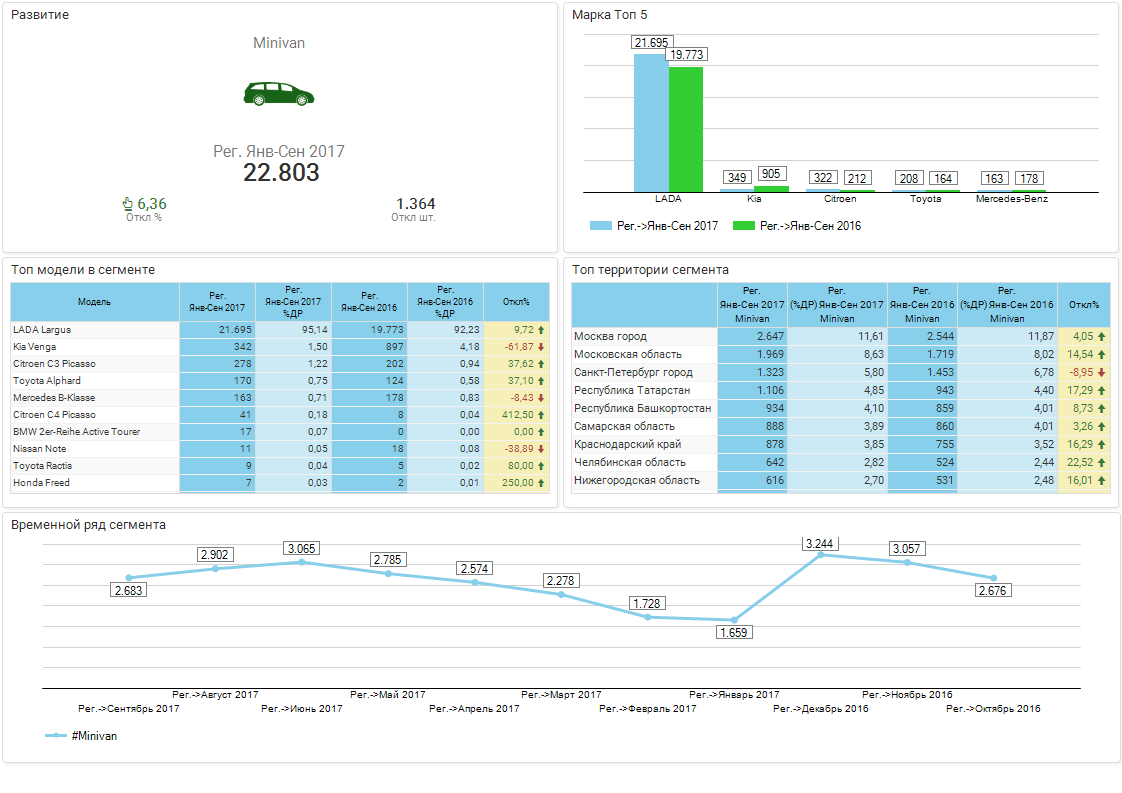Click time series point labeled 1.728
This screenshot has height=793, width=1122.
point(648,617)
